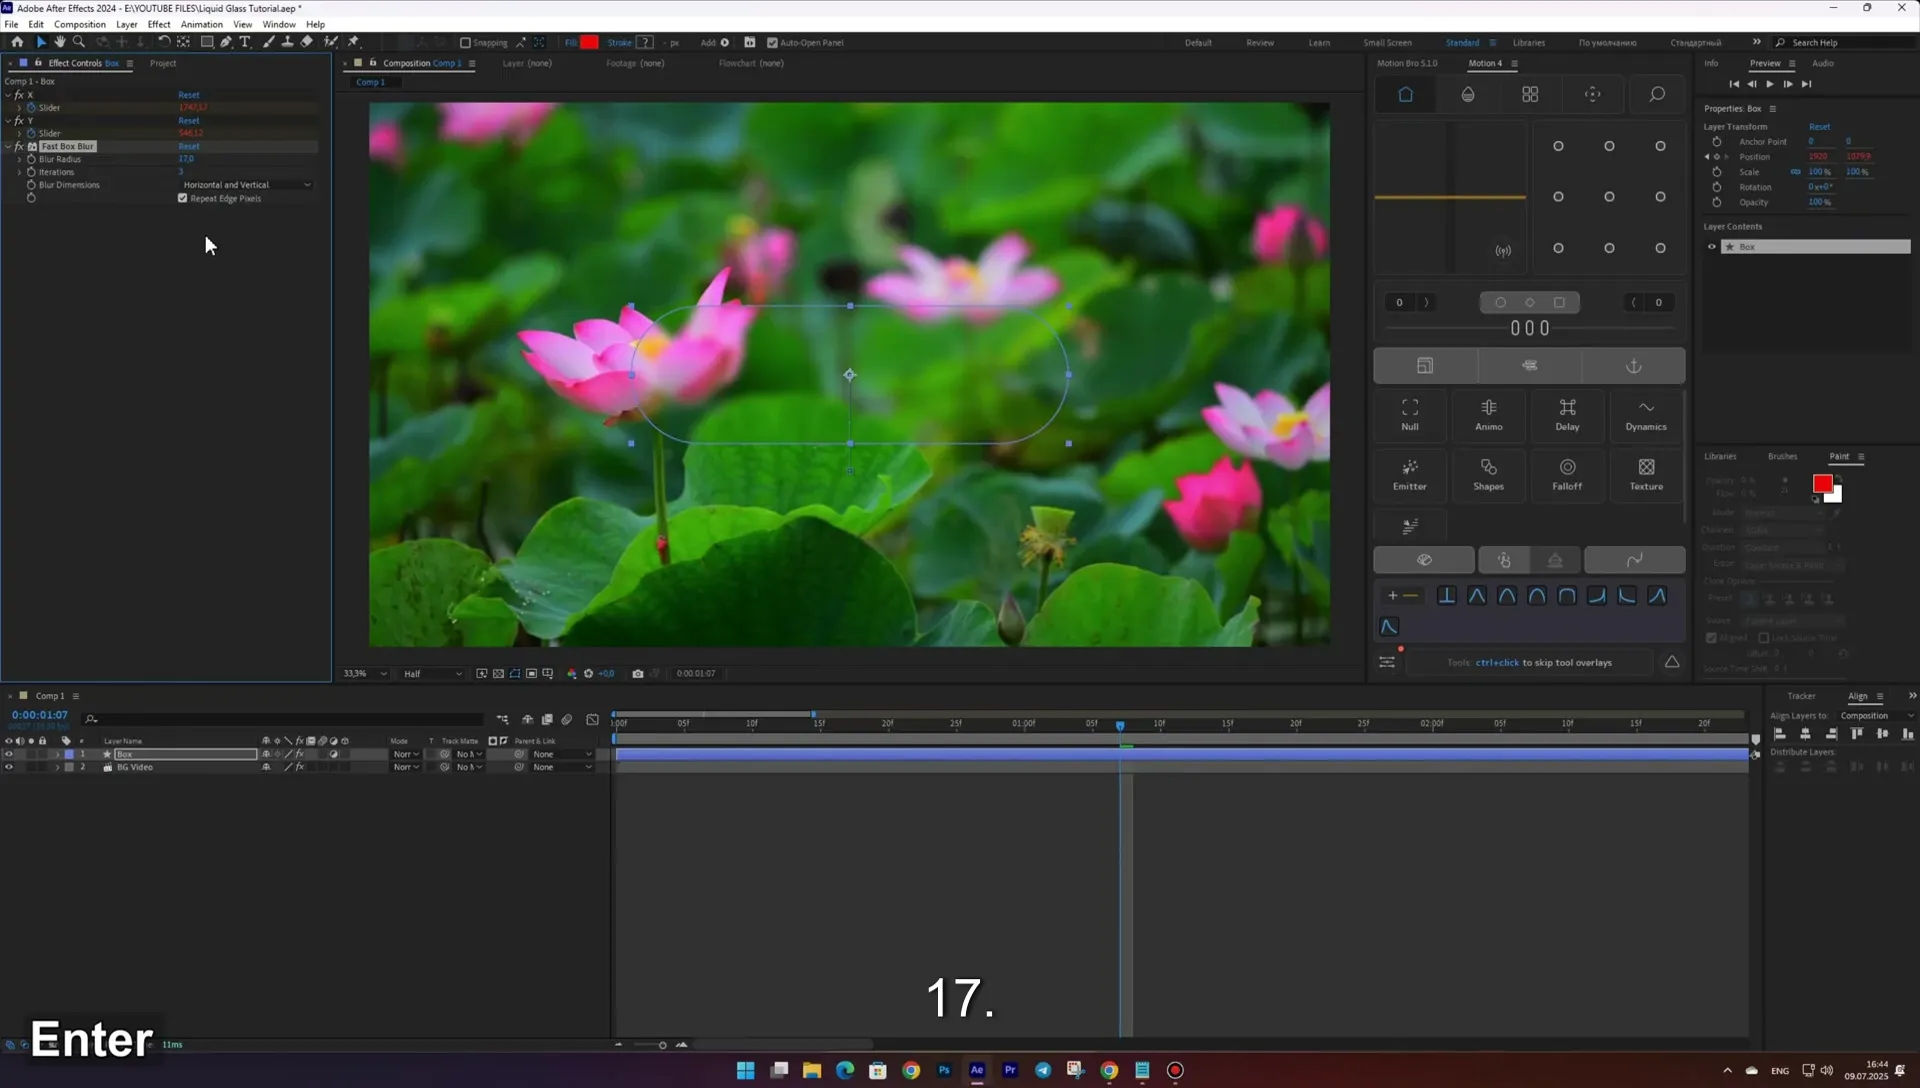This screenshot has height=1088, width=1920.
Task: Click the Motion 4 Shapes tool
Action: (x=1488, y=474)
